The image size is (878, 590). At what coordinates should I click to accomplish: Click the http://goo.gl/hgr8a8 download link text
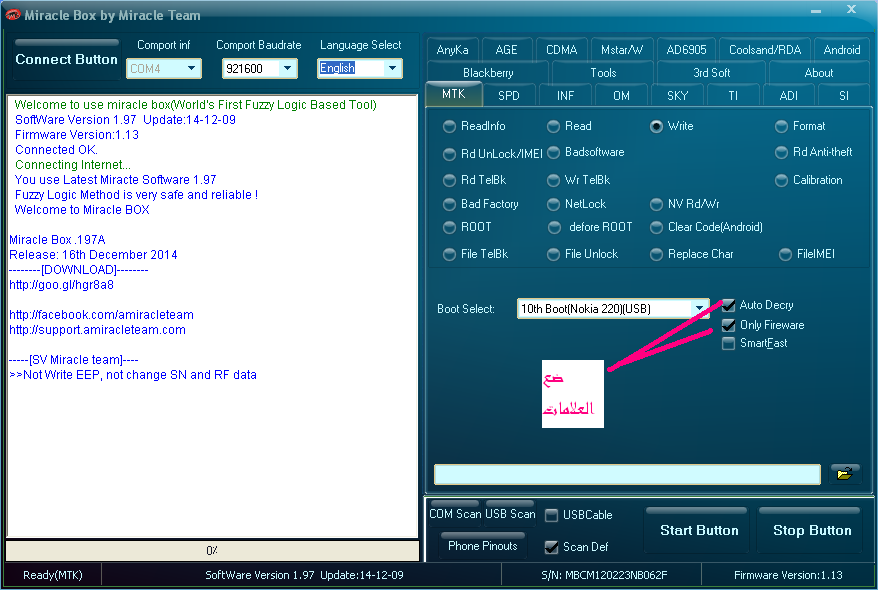click(x=62, y=285)
